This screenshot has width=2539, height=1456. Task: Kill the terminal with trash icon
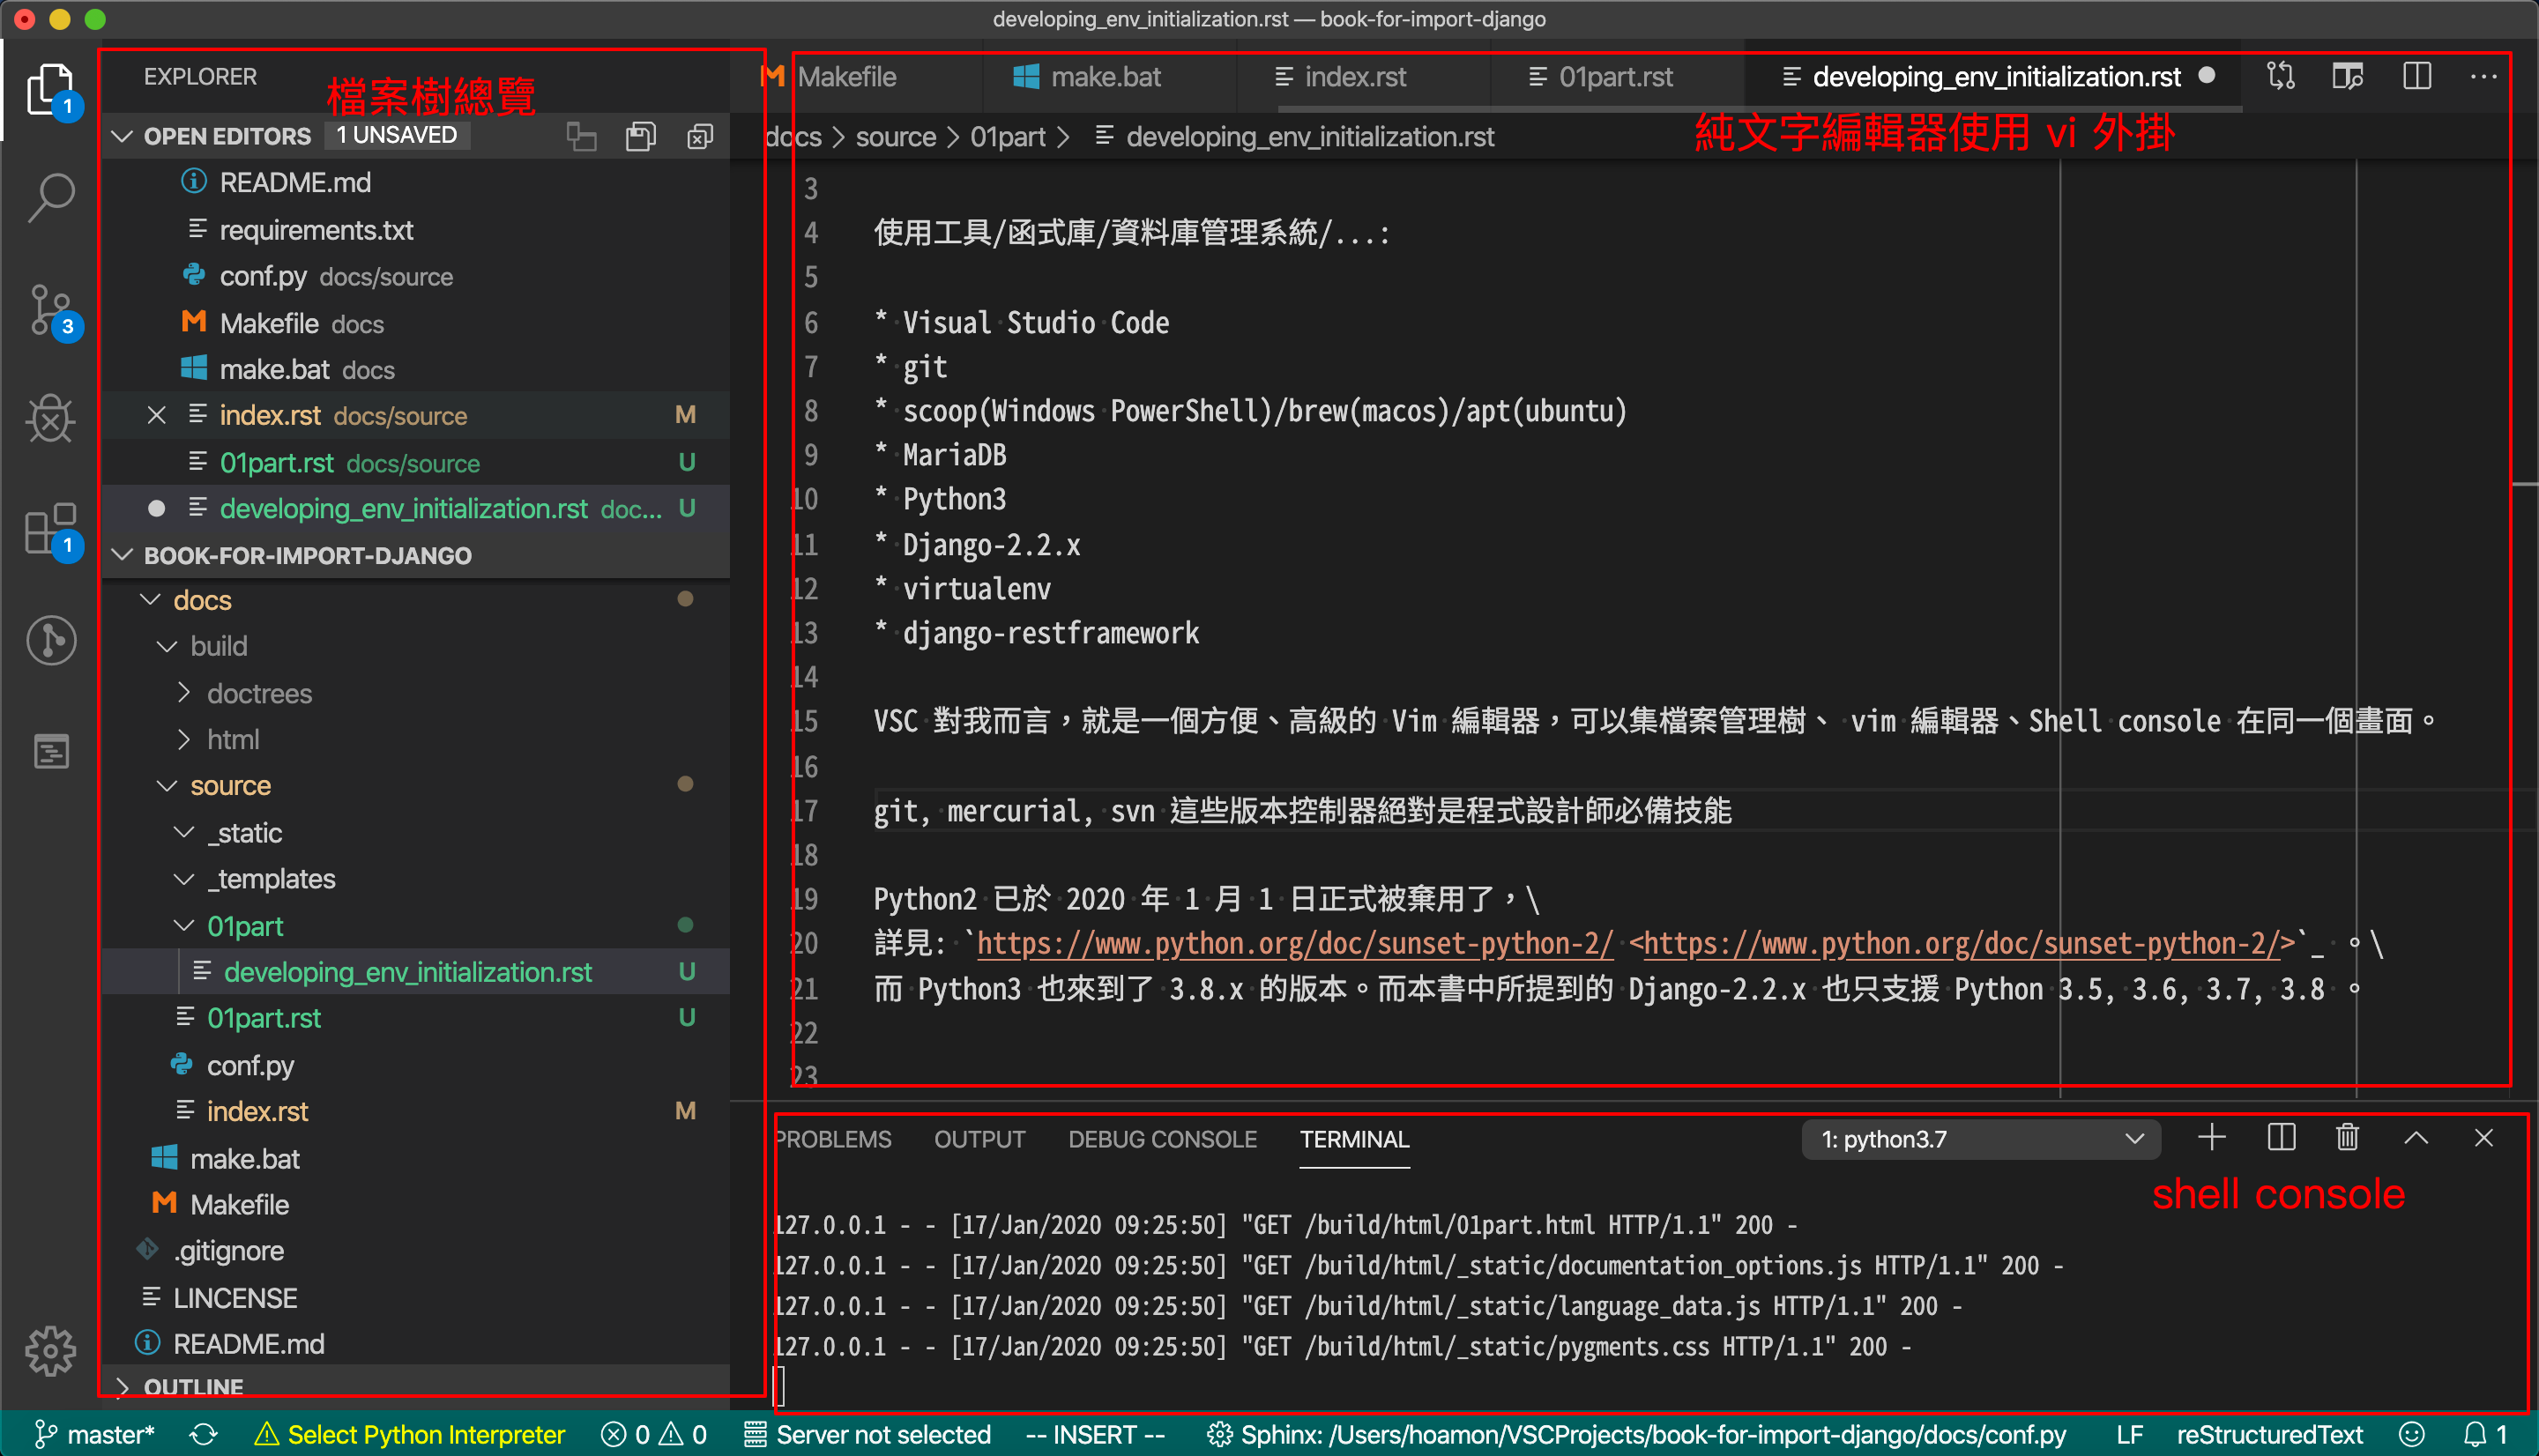[2347, 1138]
